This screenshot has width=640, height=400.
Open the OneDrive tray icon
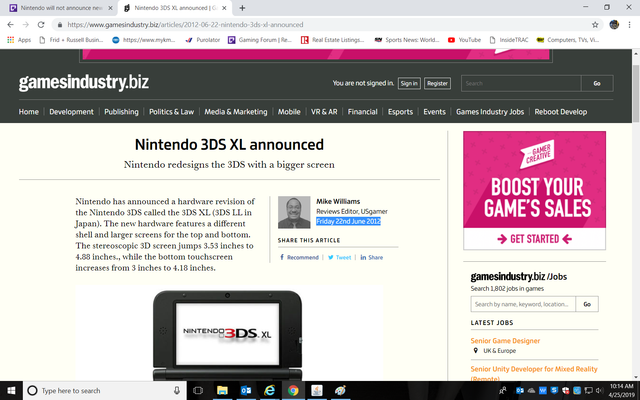531,391
